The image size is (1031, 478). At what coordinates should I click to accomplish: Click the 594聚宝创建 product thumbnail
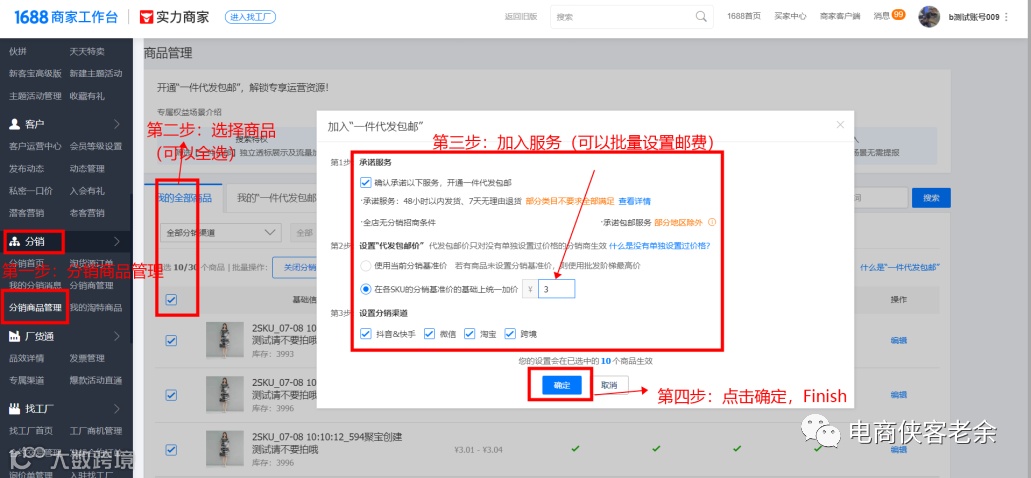point(226,449)
